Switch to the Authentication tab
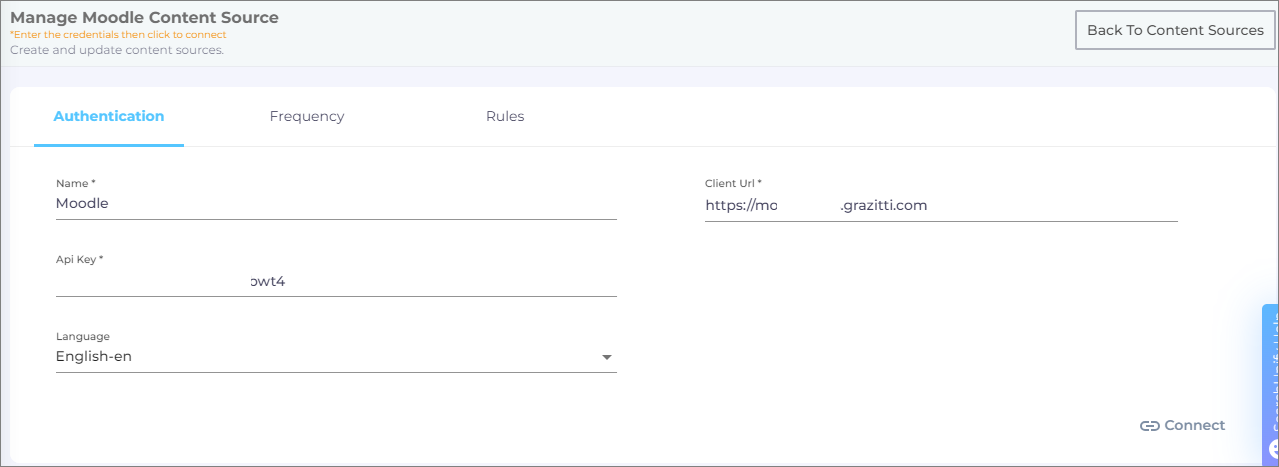This screenshot has height=467, width=1279. point(108,116)
